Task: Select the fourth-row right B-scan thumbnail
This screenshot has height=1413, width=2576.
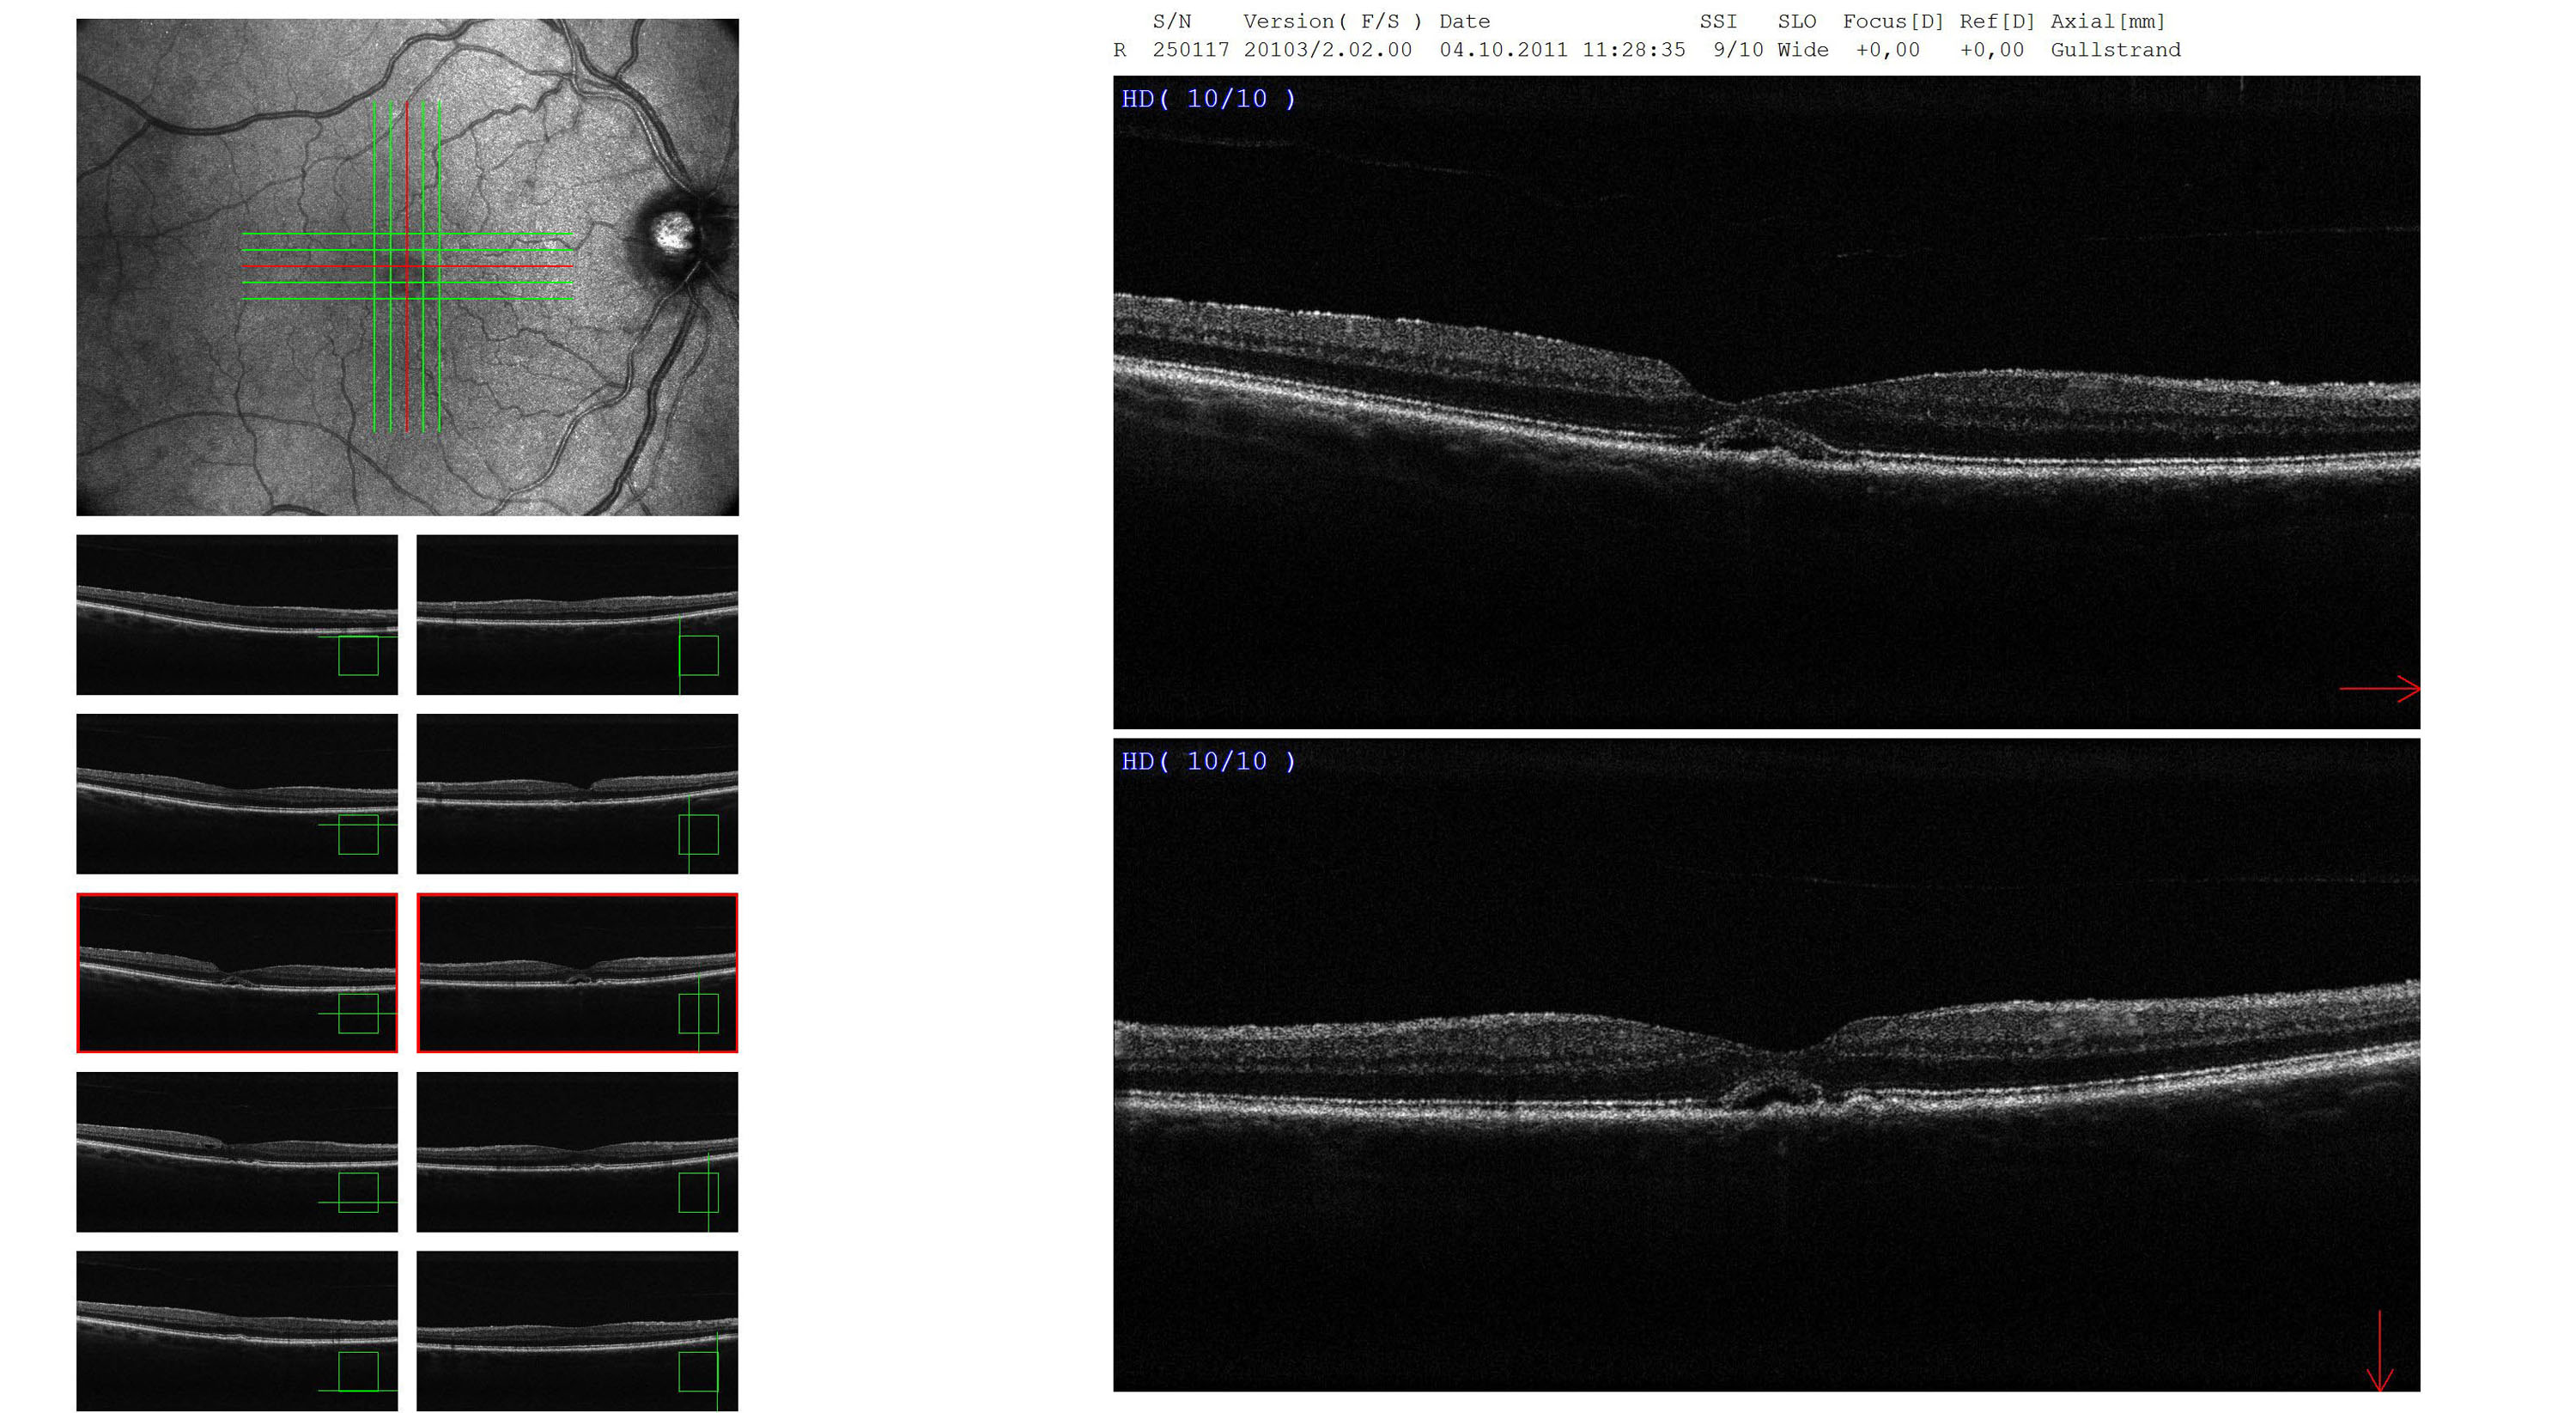Action: tap(577, 1152)
